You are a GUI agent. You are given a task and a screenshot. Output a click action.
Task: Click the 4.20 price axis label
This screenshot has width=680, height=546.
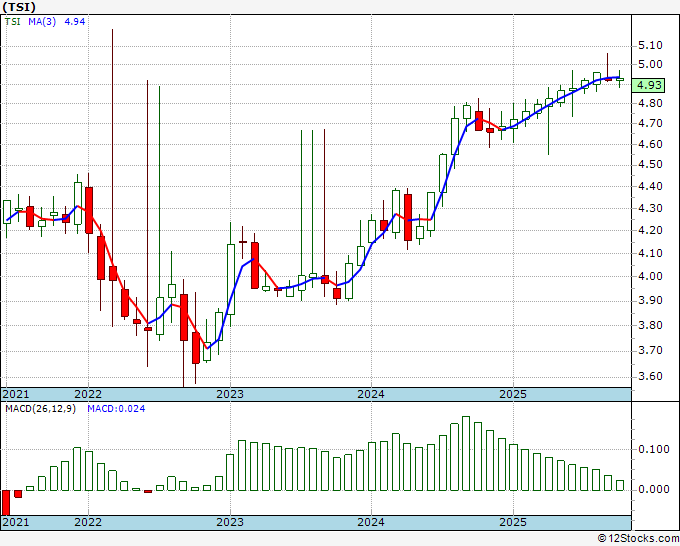tap(650, 231)
